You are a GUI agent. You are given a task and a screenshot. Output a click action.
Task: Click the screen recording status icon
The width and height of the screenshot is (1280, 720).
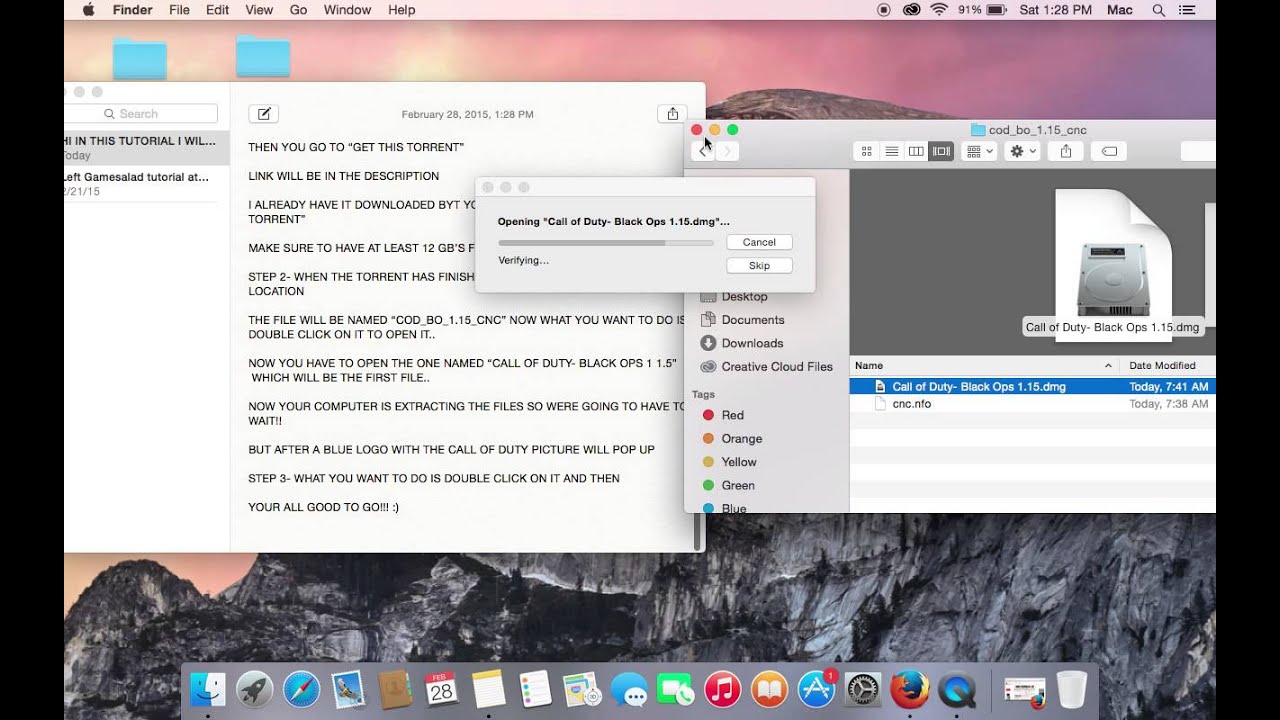[x=884, y=10]
